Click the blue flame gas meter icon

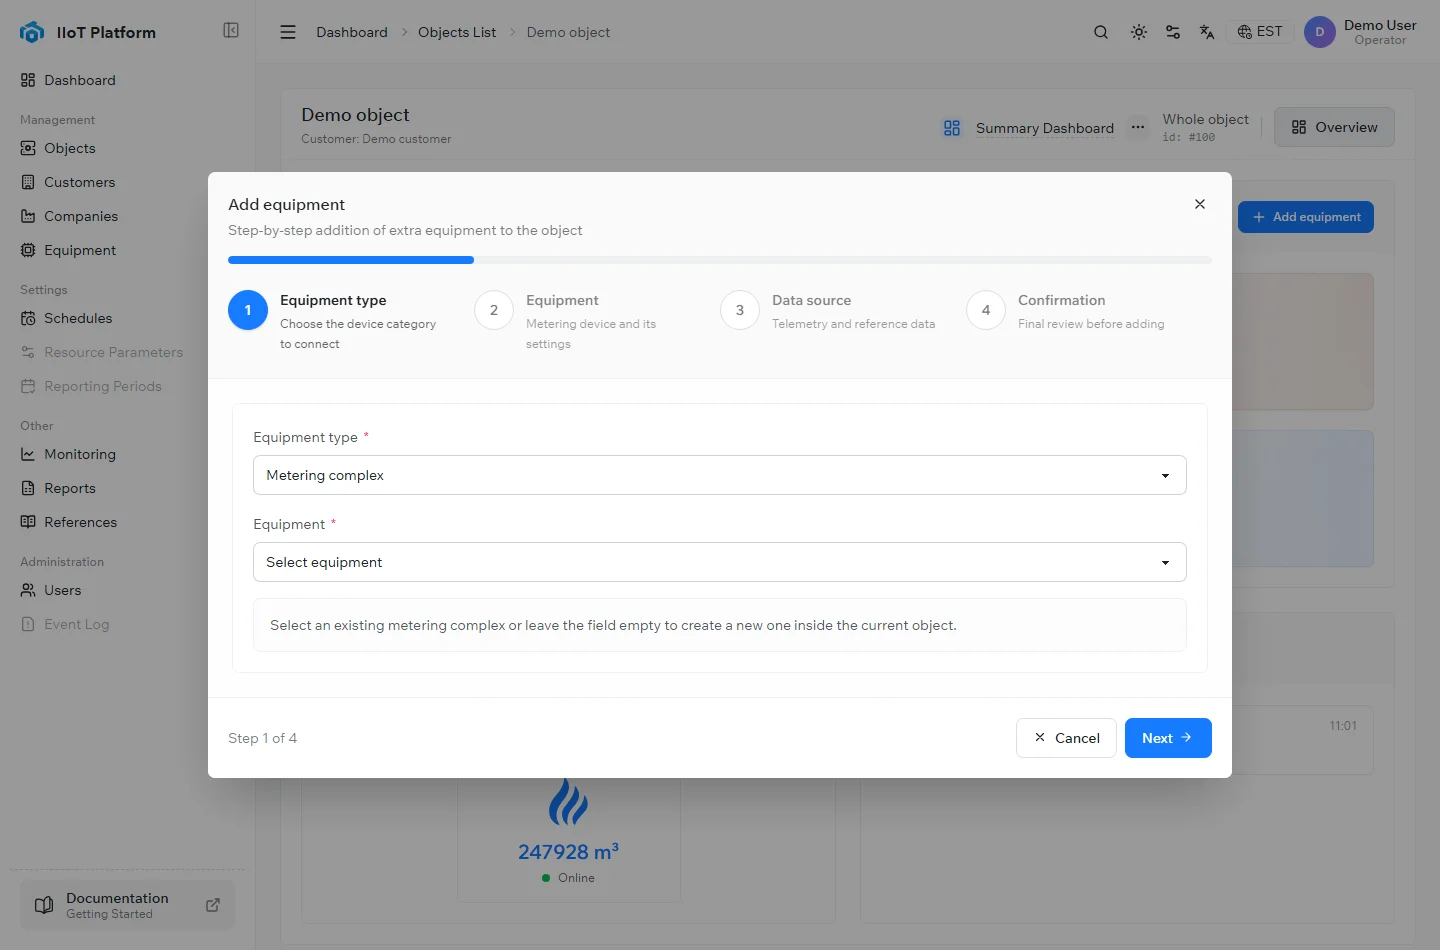[568, 801]
